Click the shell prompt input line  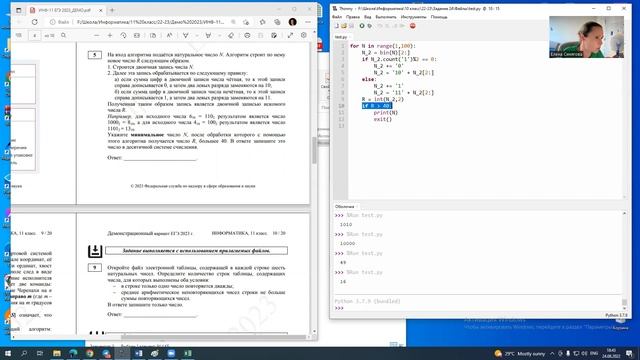[478, 308]
